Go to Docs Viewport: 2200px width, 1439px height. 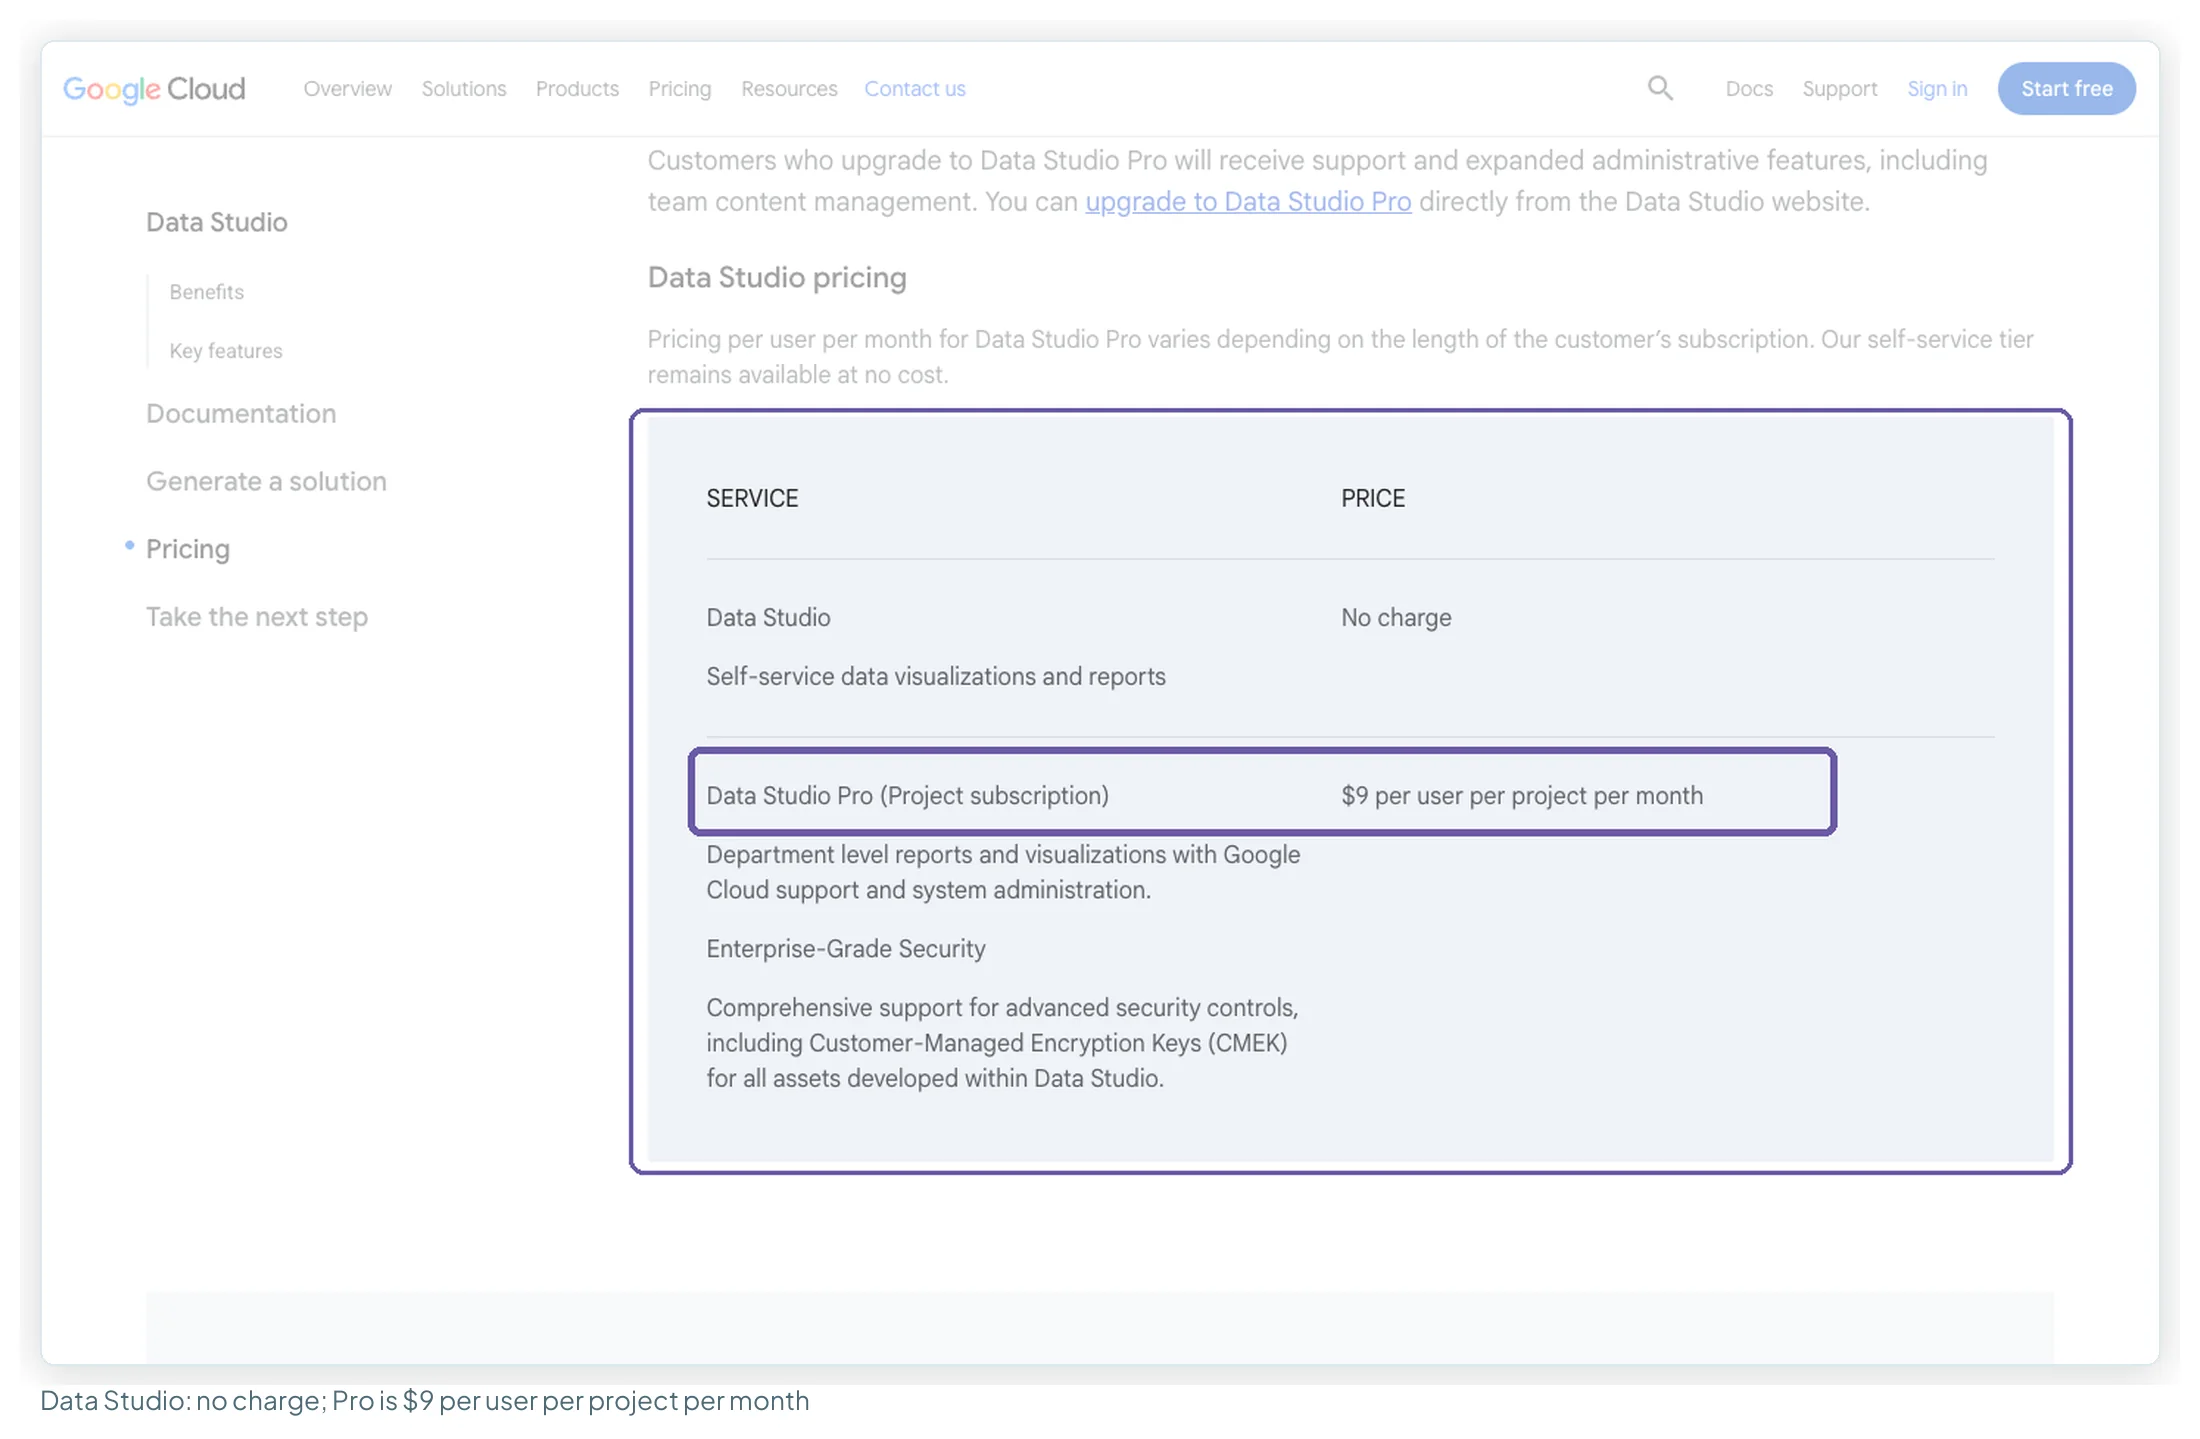coord(1749,89)
